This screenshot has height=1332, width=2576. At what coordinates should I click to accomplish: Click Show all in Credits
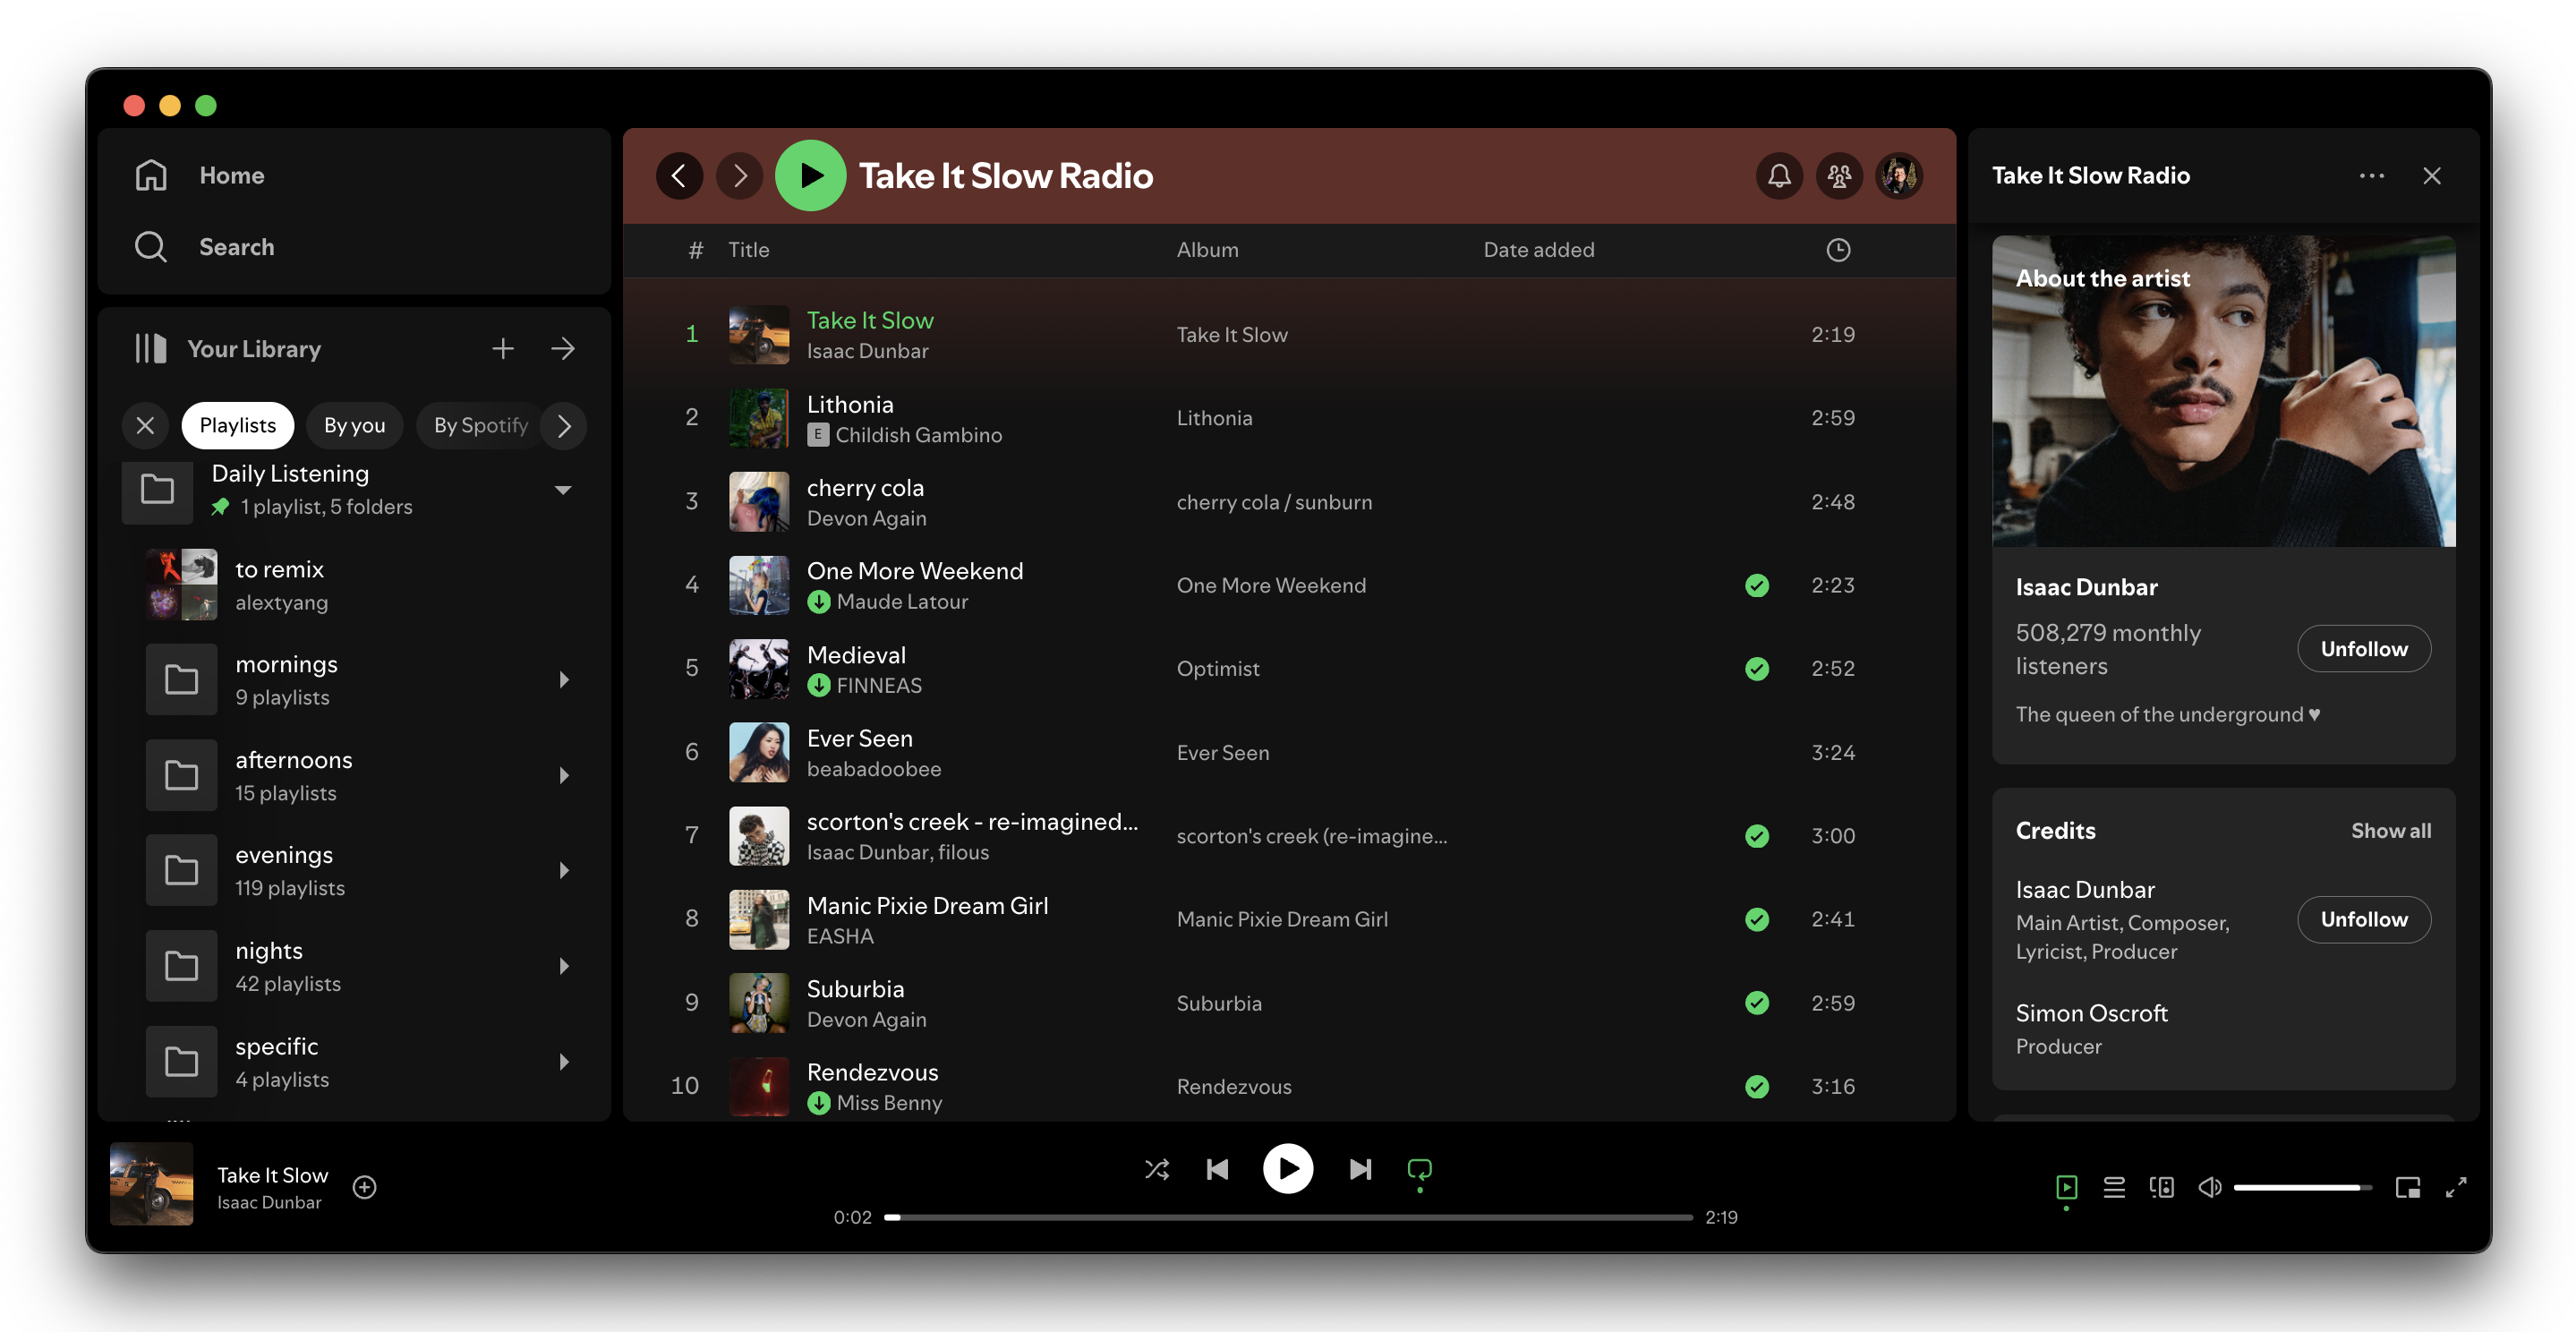[x=2390, y=831]
